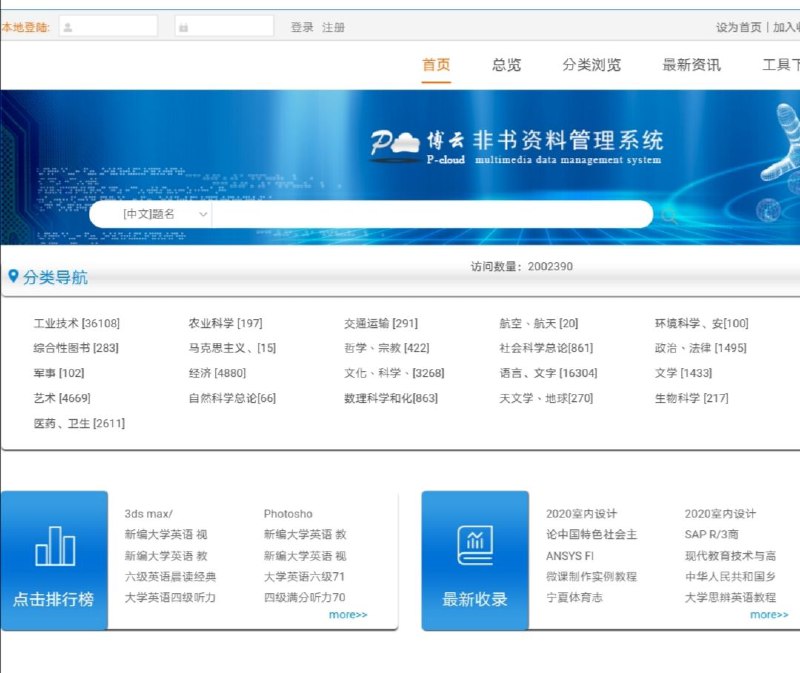800x673 pixels.
Task: Open new record 论中国特色社会主
Action: [x=591, y=534]
